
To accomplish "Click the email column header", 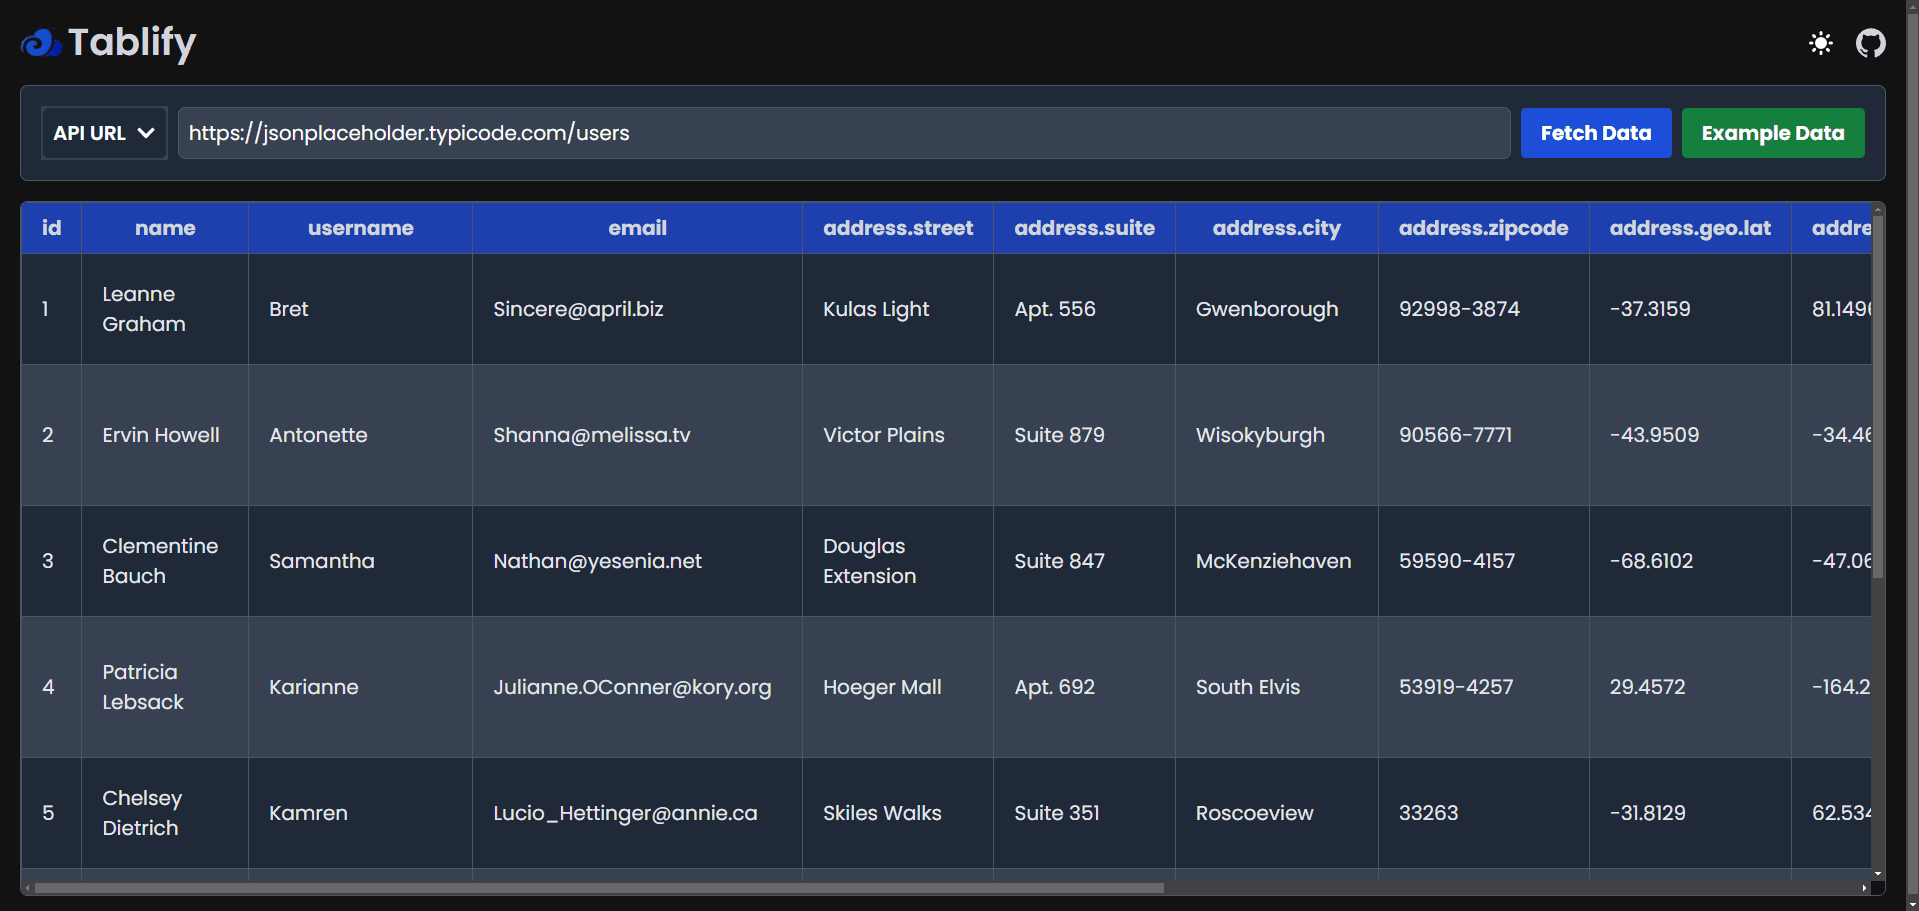I will tap(637, 228).
